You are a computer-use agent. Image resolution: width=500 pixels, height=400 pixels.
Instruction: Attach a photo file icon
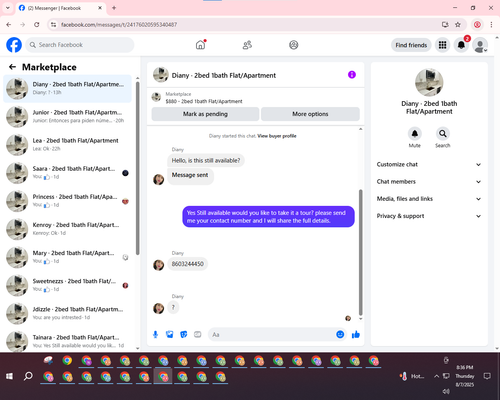coord(170,334)
